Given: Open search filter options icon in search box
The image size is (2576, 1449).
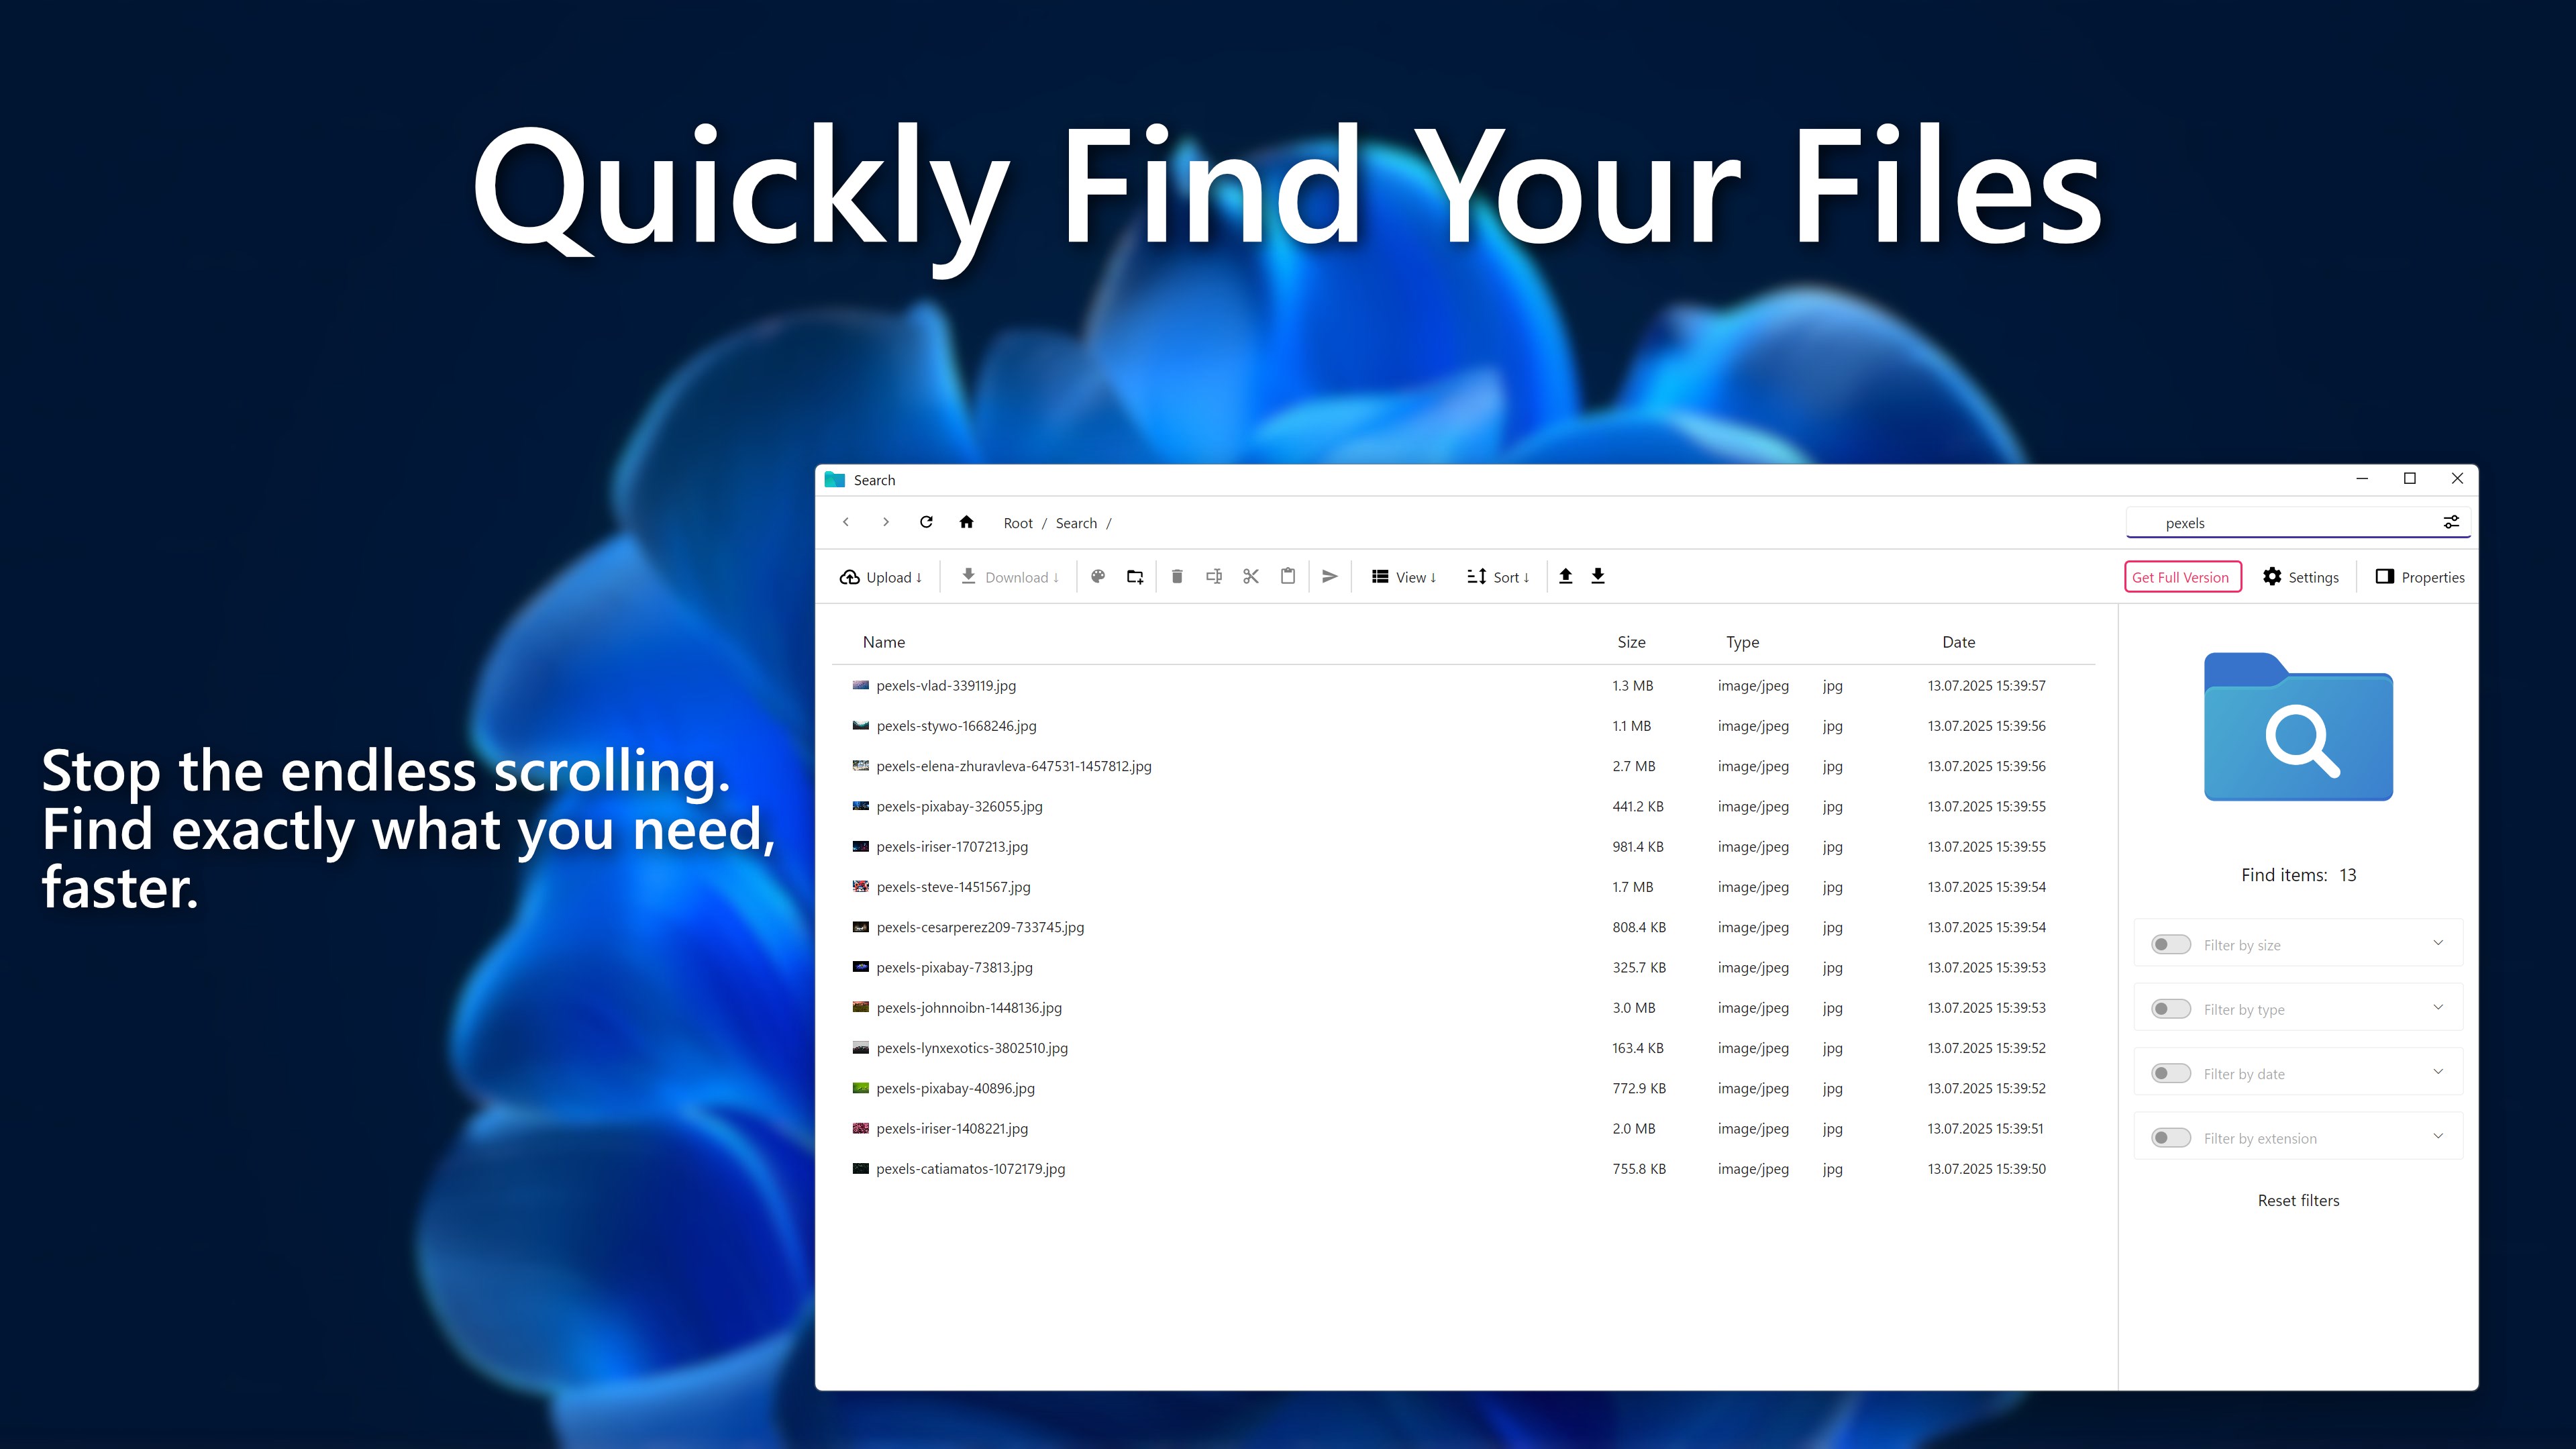Looking at the screenshot, I should pyautogui.click(x=2451, y=522).
